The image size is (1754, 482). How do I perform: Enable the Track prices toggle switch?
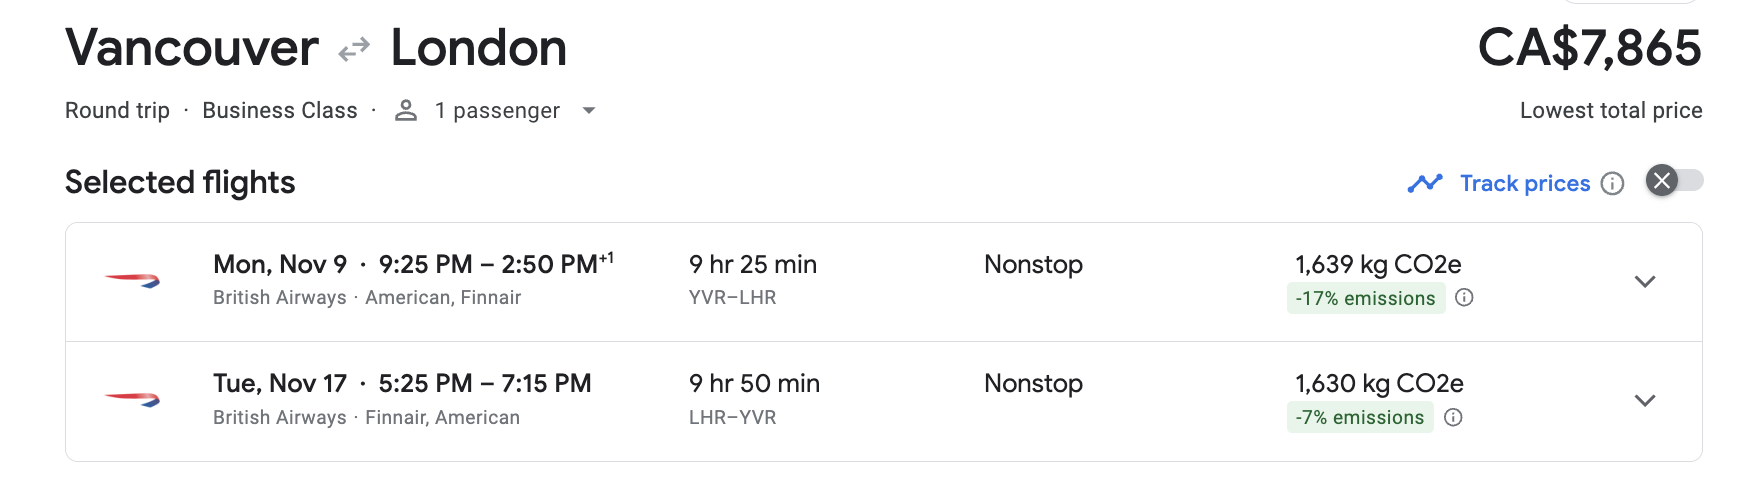tap(1674, 181)
